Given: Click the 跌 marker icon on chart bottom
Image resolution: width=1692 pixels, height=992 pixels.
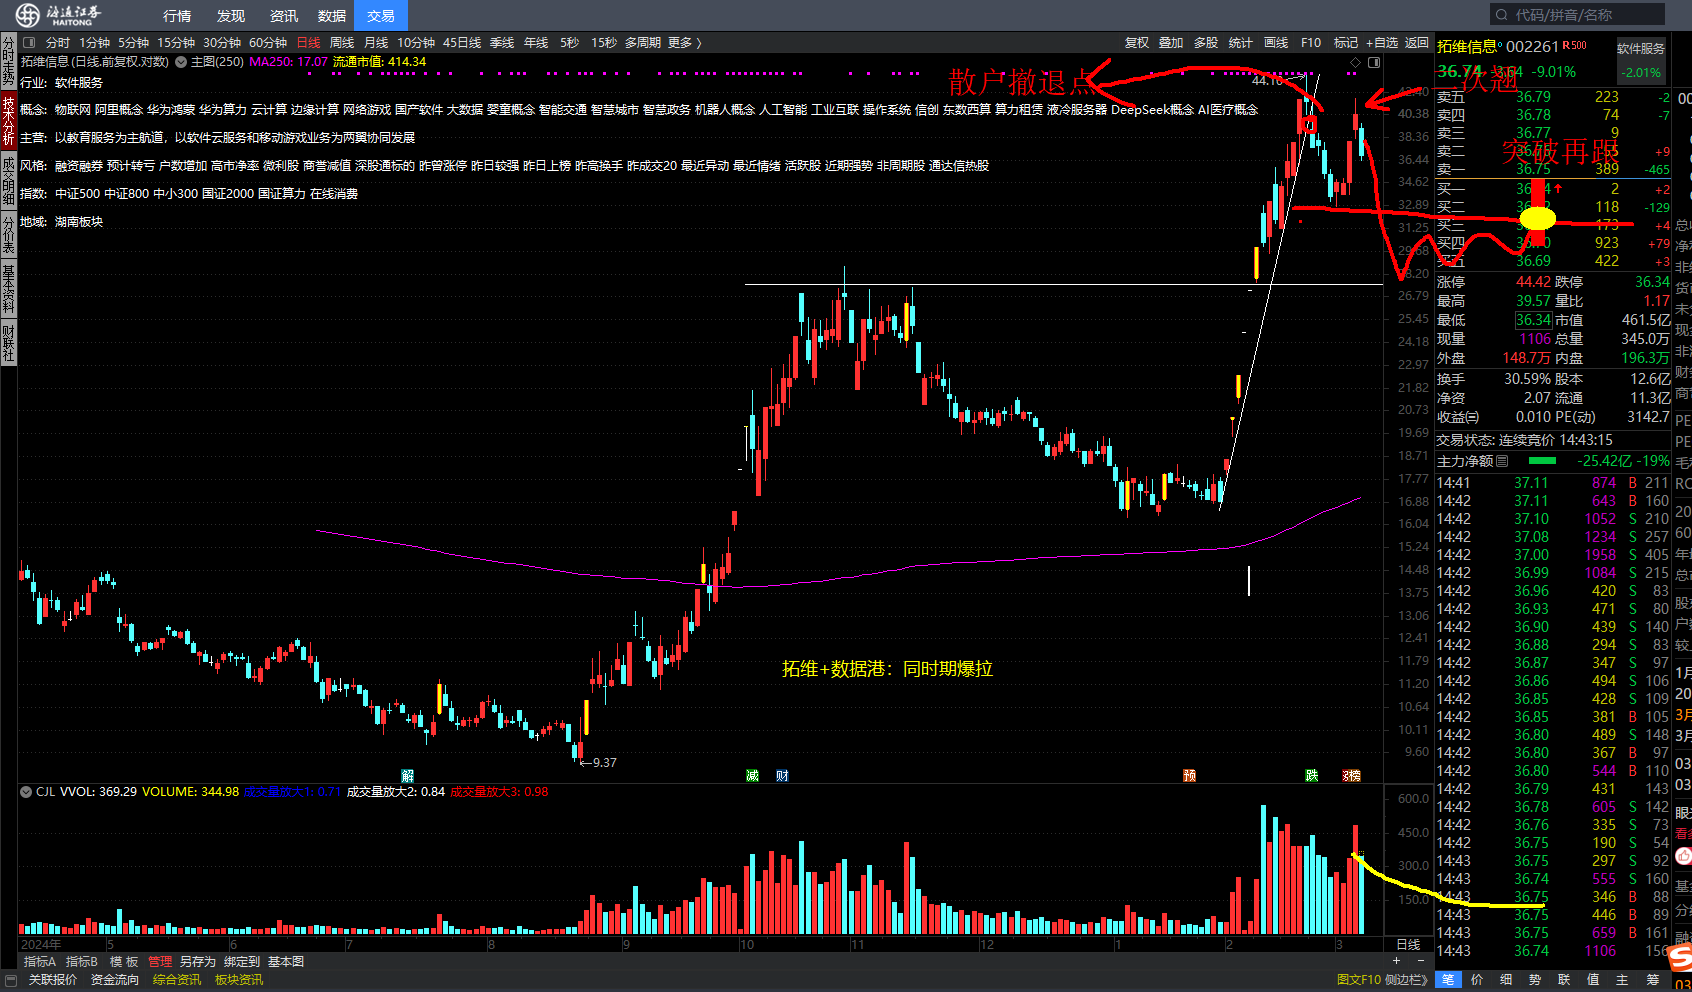Looking at the screenshot, I should coord(1311,776).
